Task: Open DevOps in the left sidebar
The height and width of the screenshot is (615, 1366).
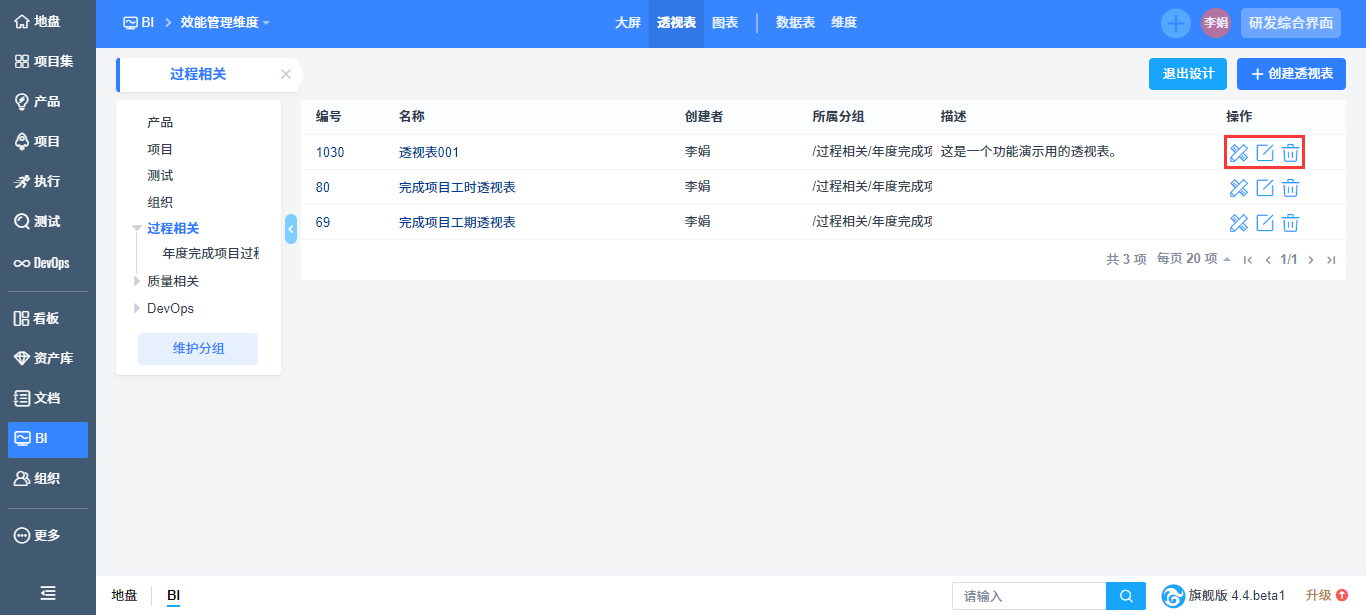Action: click(48, 263)
